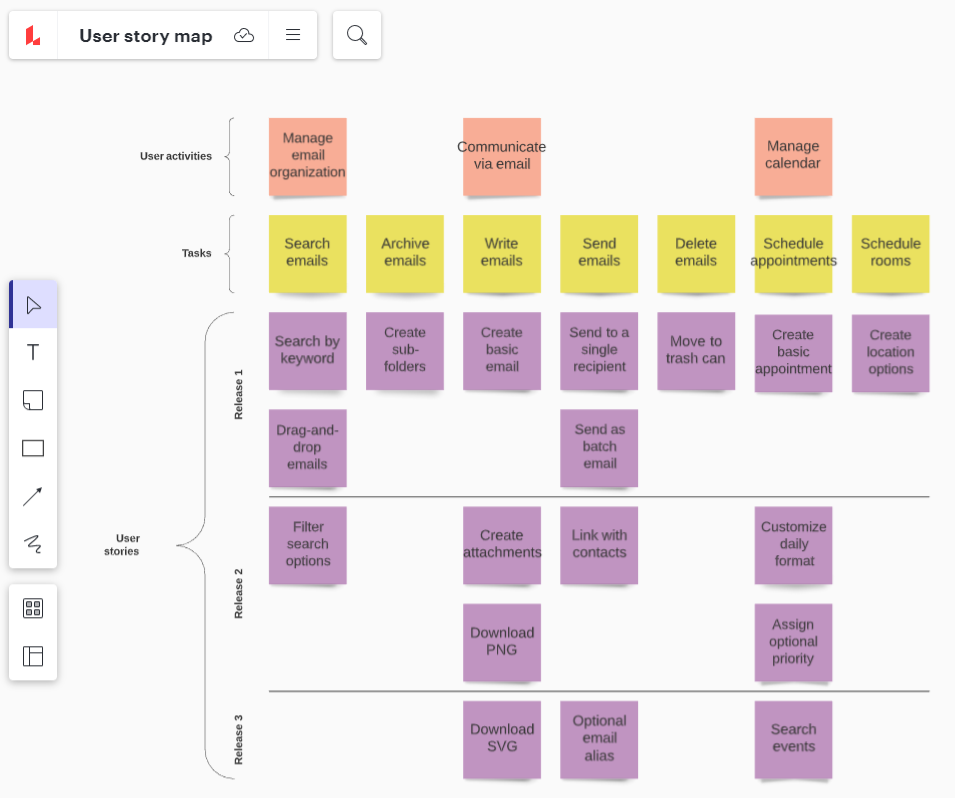Click the Release 3 label

coord(238,740)
